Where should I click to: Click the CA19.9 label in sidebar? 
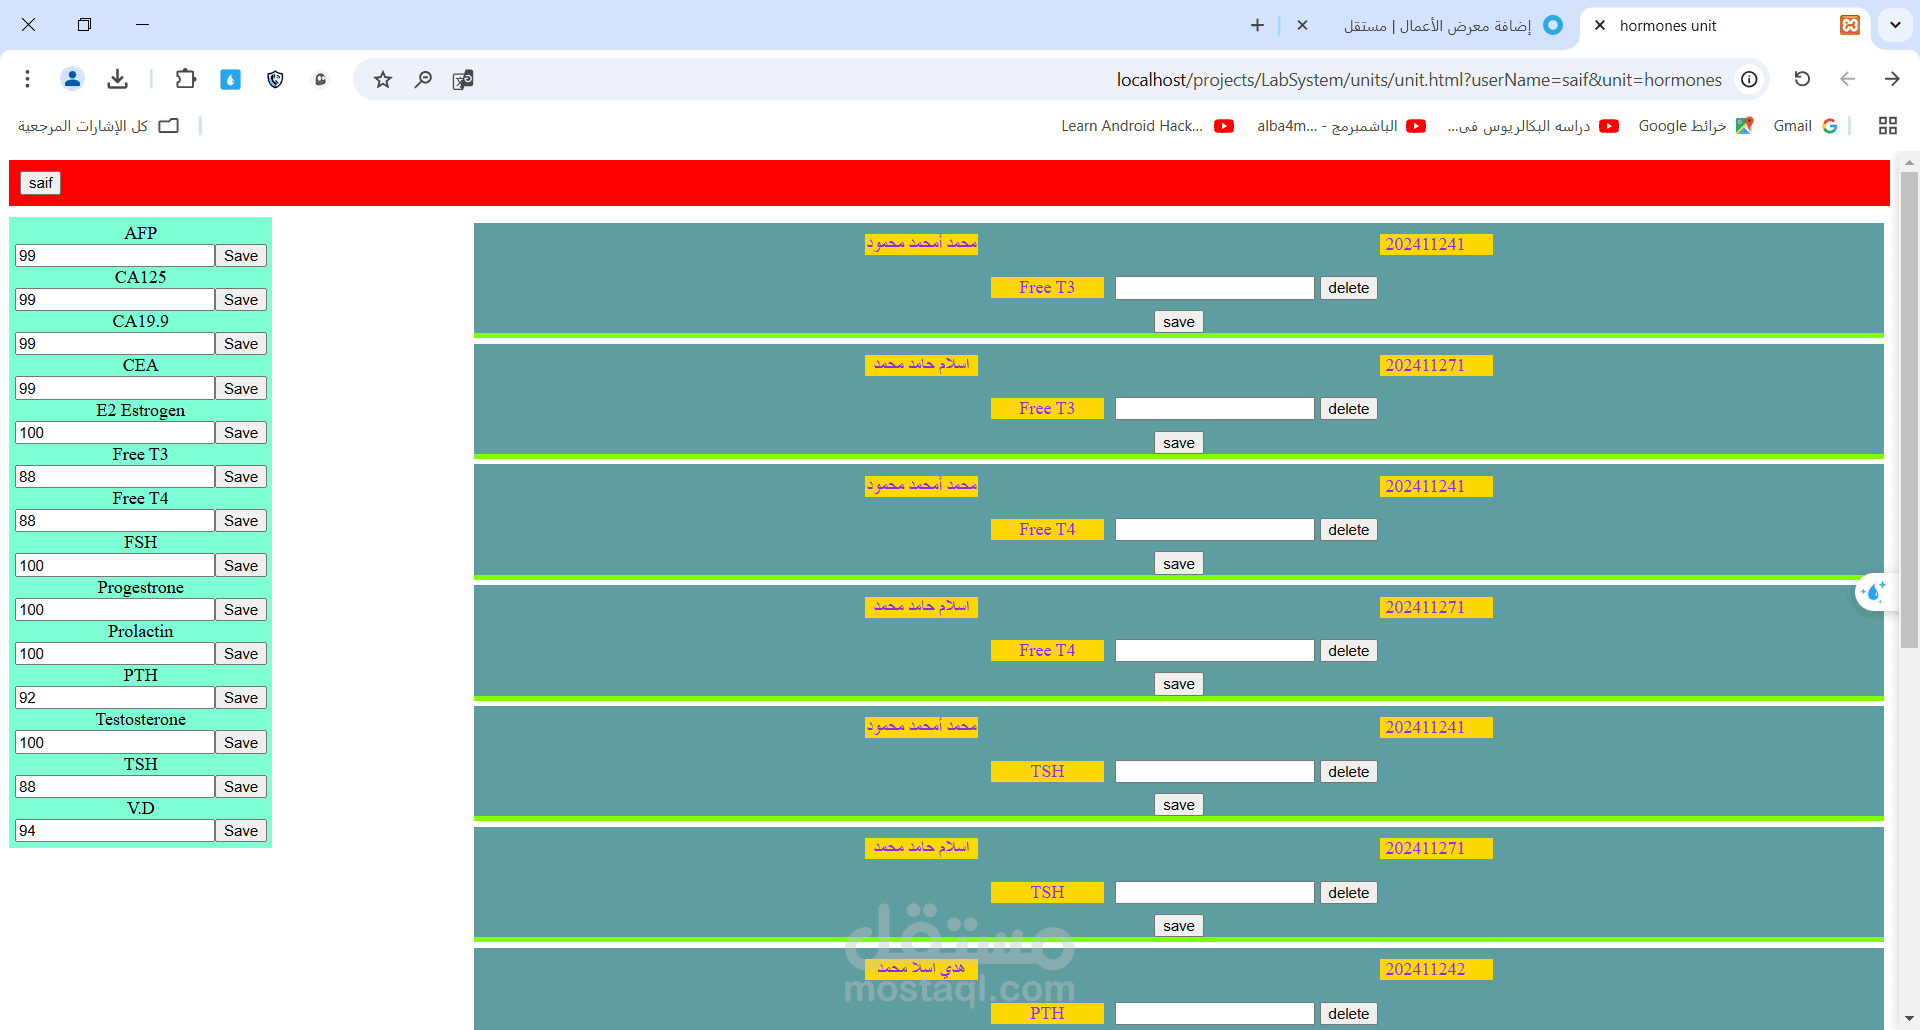point(140,322)
